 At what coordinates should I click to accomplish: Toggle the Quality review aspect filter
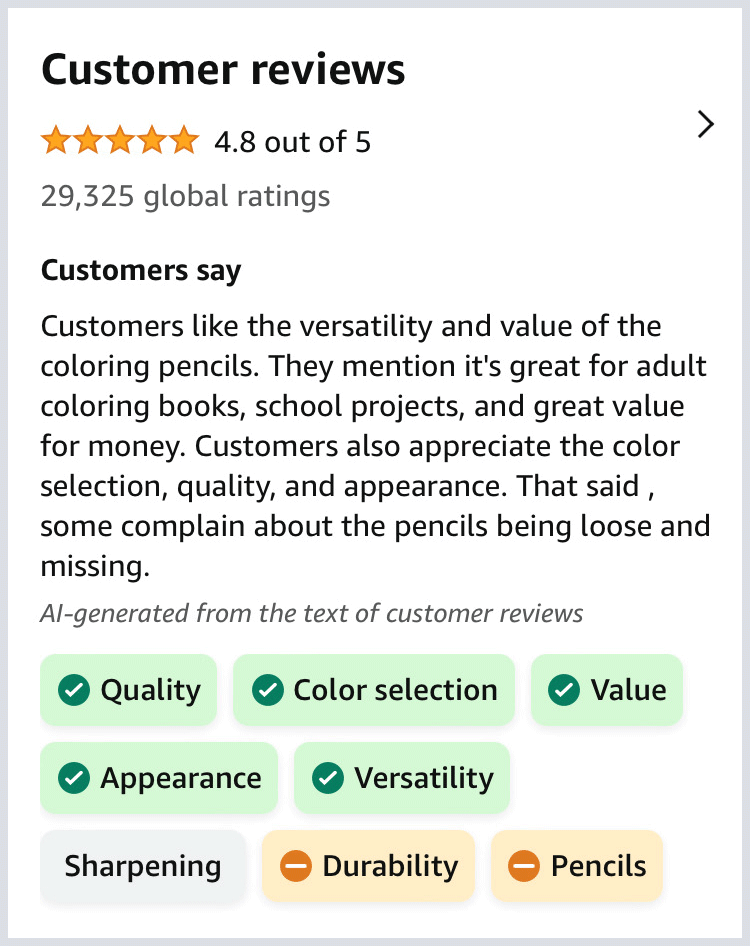(128, 689)
